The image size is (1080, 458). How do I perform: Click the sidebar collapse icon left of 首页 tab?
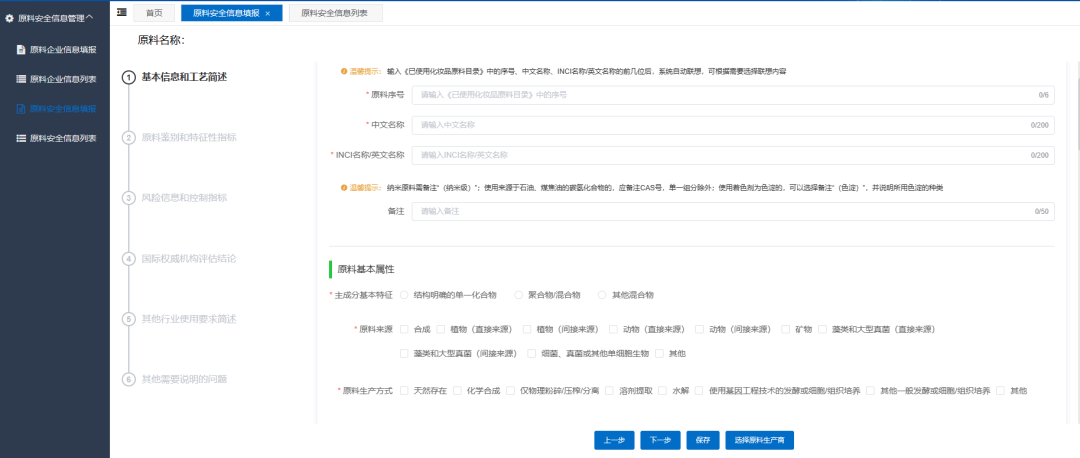point(121,12)
